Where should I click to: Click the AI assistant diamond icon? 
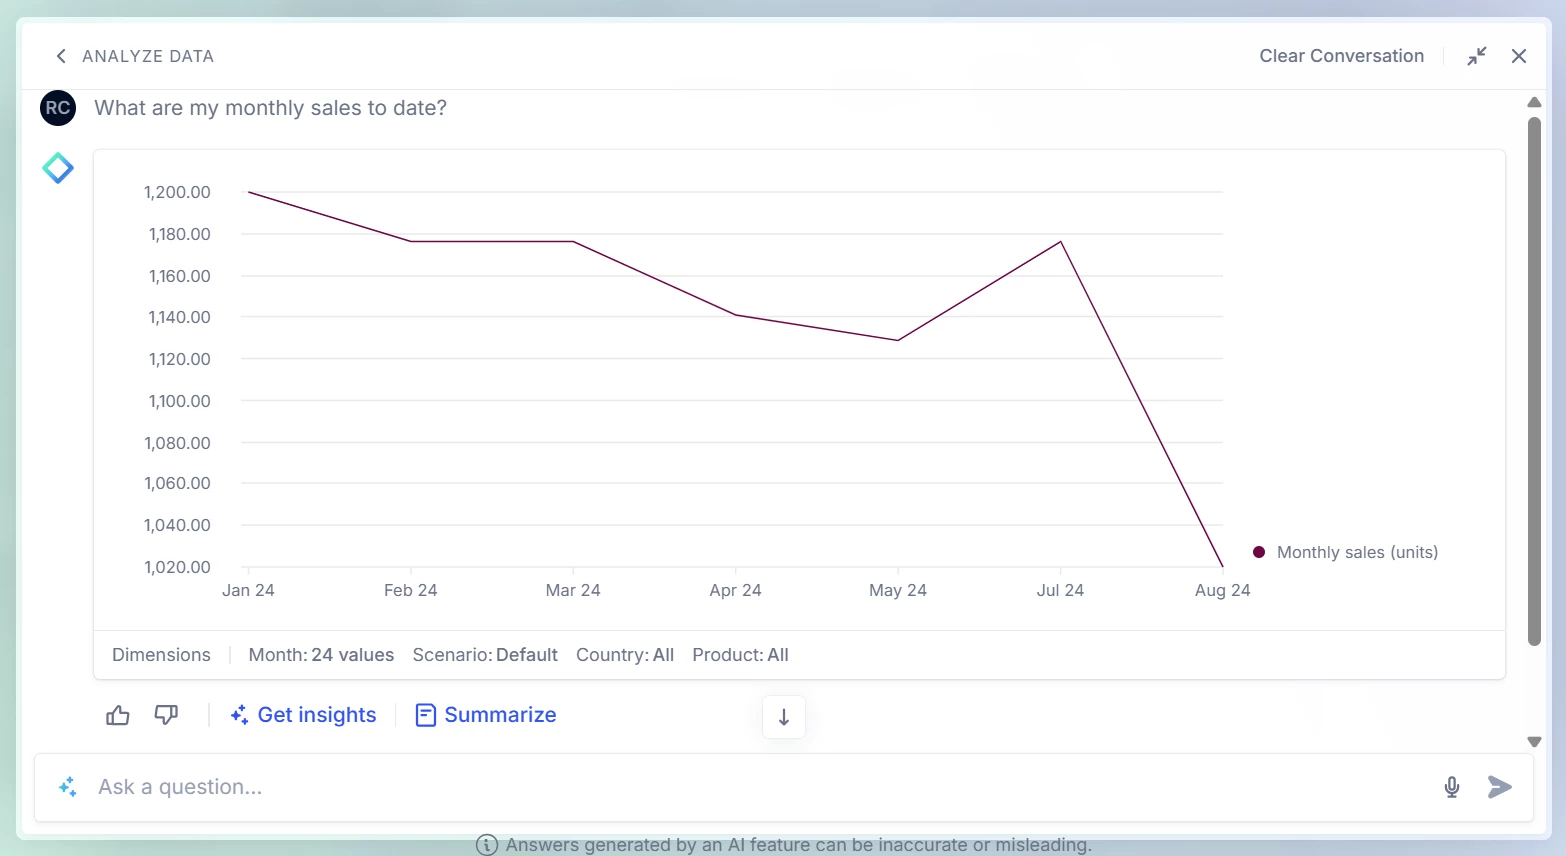pos(58,168)
